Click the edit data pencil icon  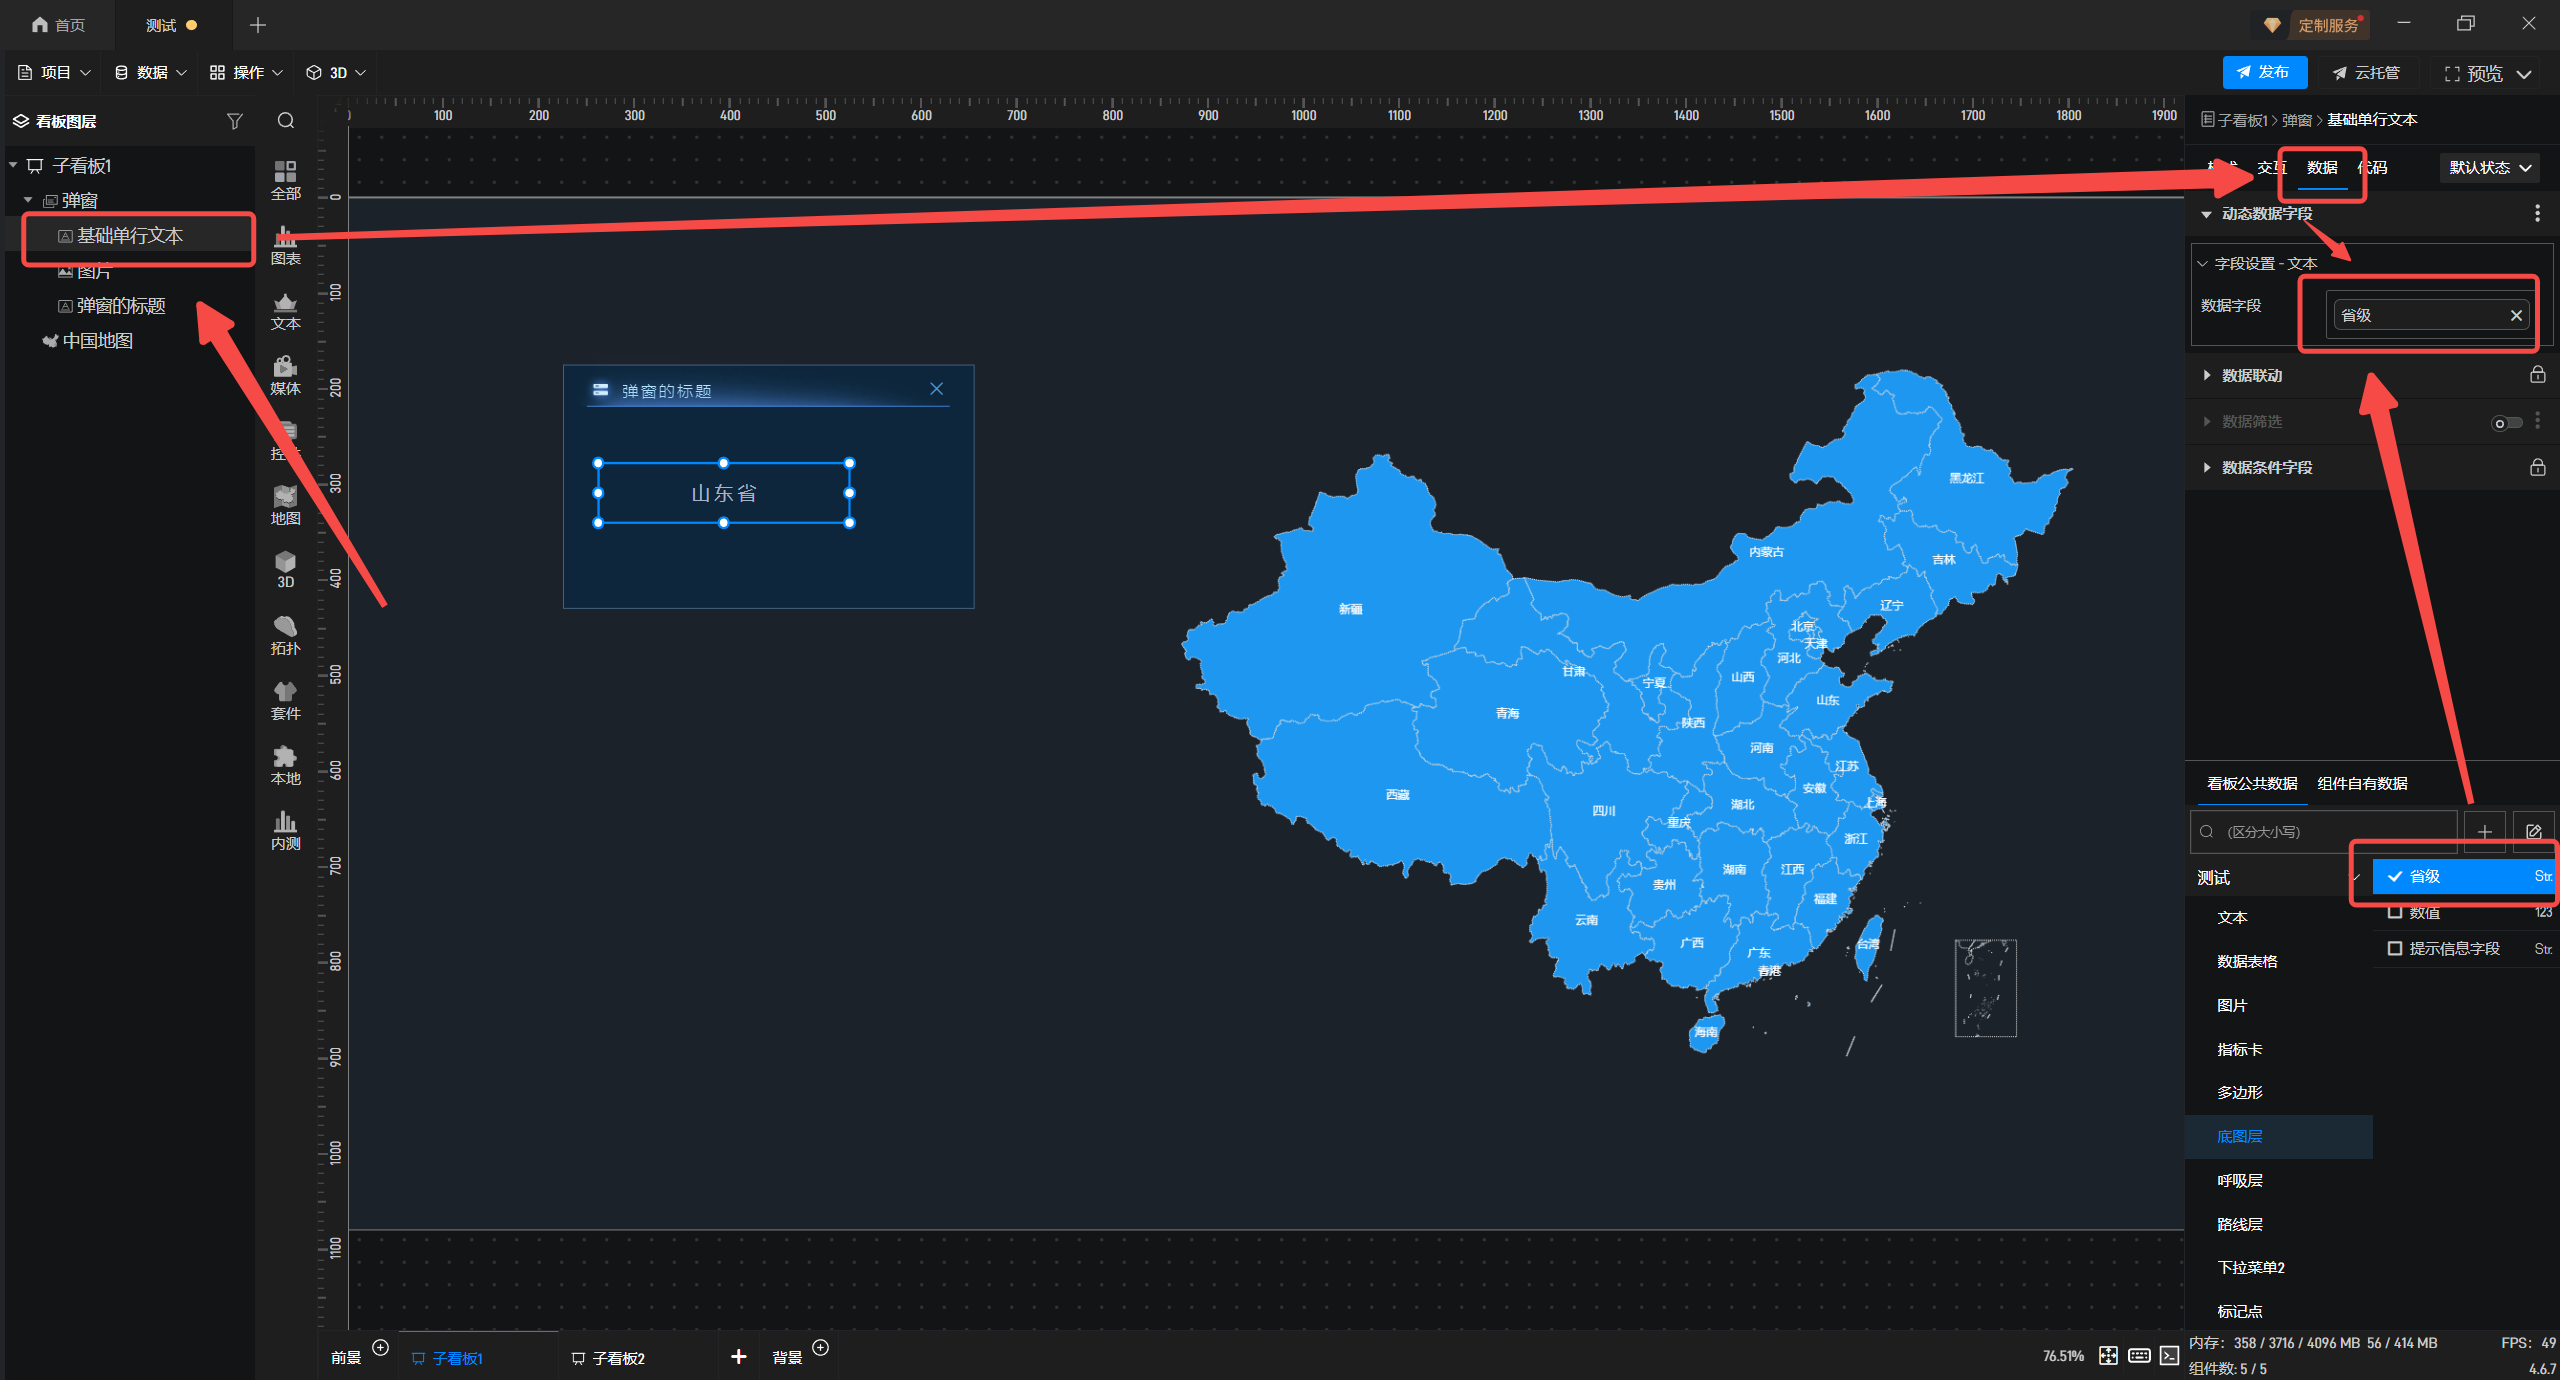coord(2533,831)
